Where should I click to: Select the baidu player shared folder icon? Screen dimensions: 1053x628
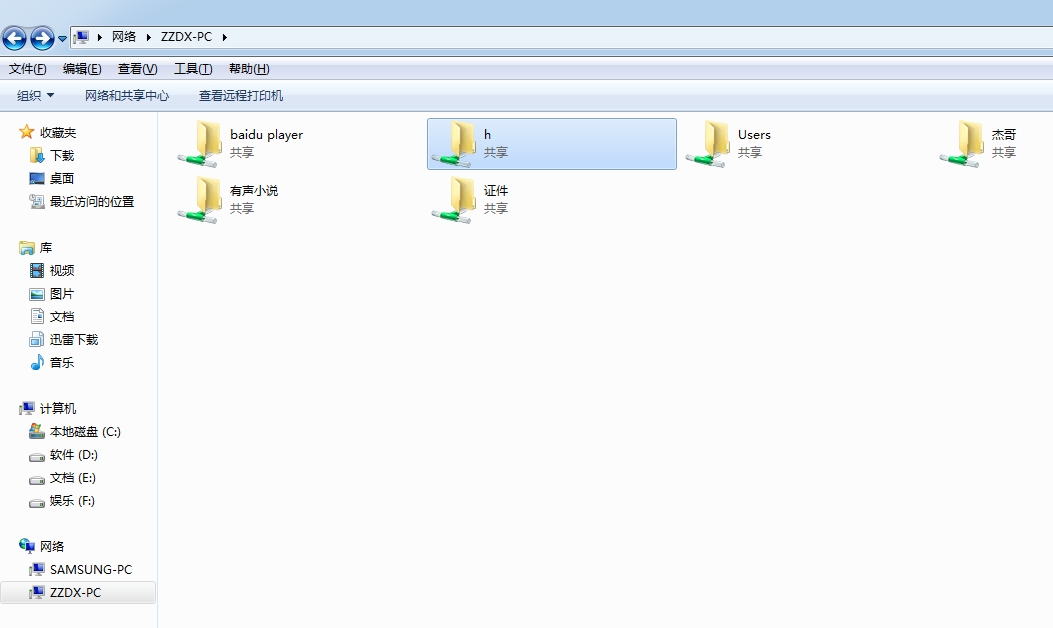(200, 144)
